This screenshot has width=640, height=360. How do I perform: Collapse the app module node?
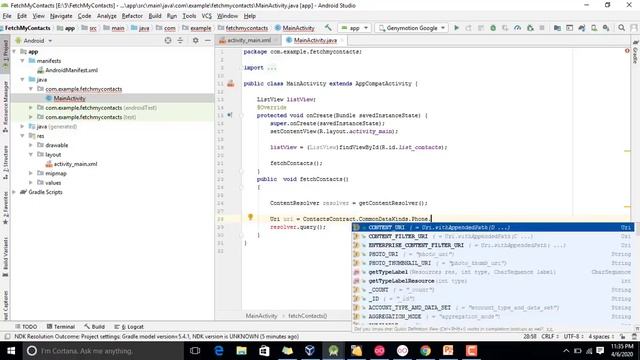tap(15, 51)
